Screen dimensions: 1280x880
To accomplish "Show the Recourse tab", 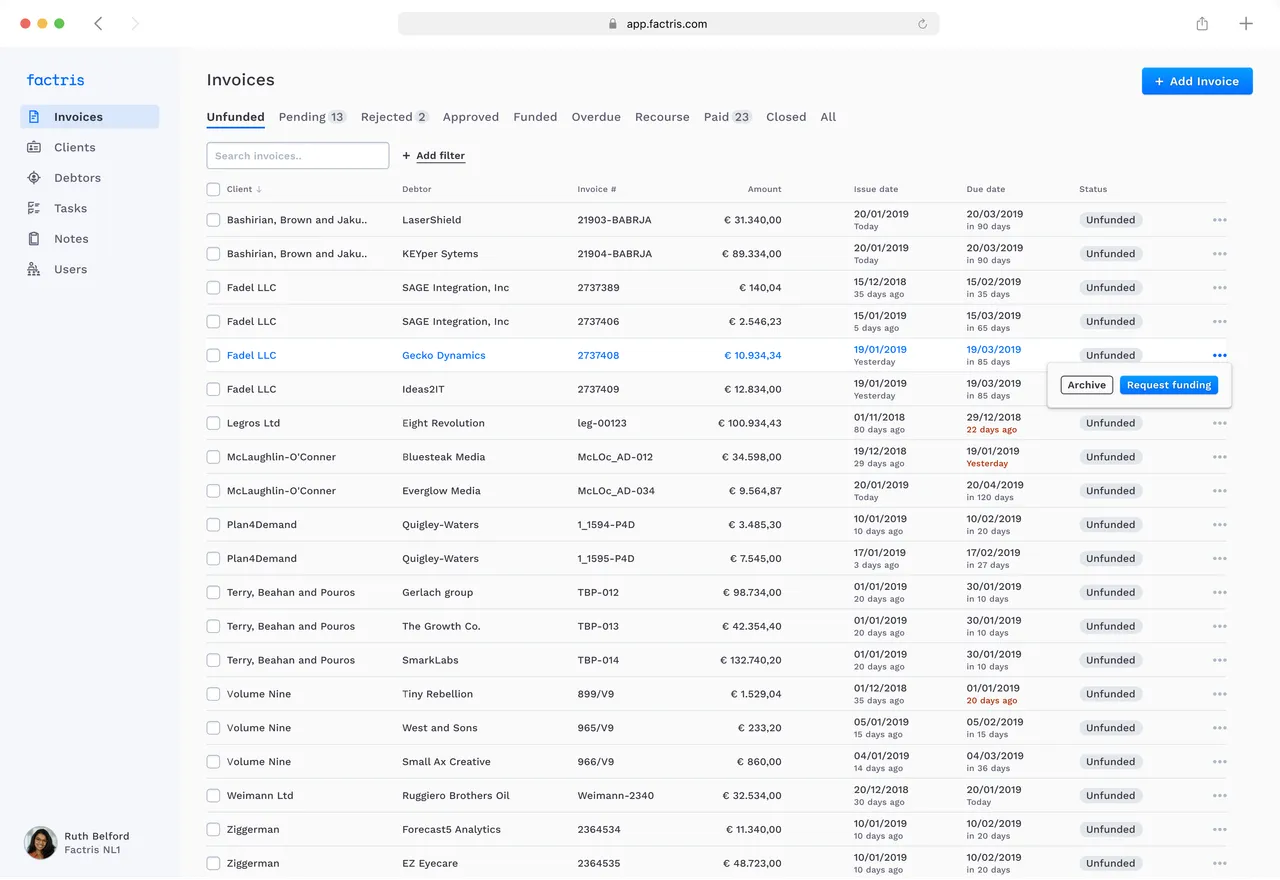I will (662, 117).
